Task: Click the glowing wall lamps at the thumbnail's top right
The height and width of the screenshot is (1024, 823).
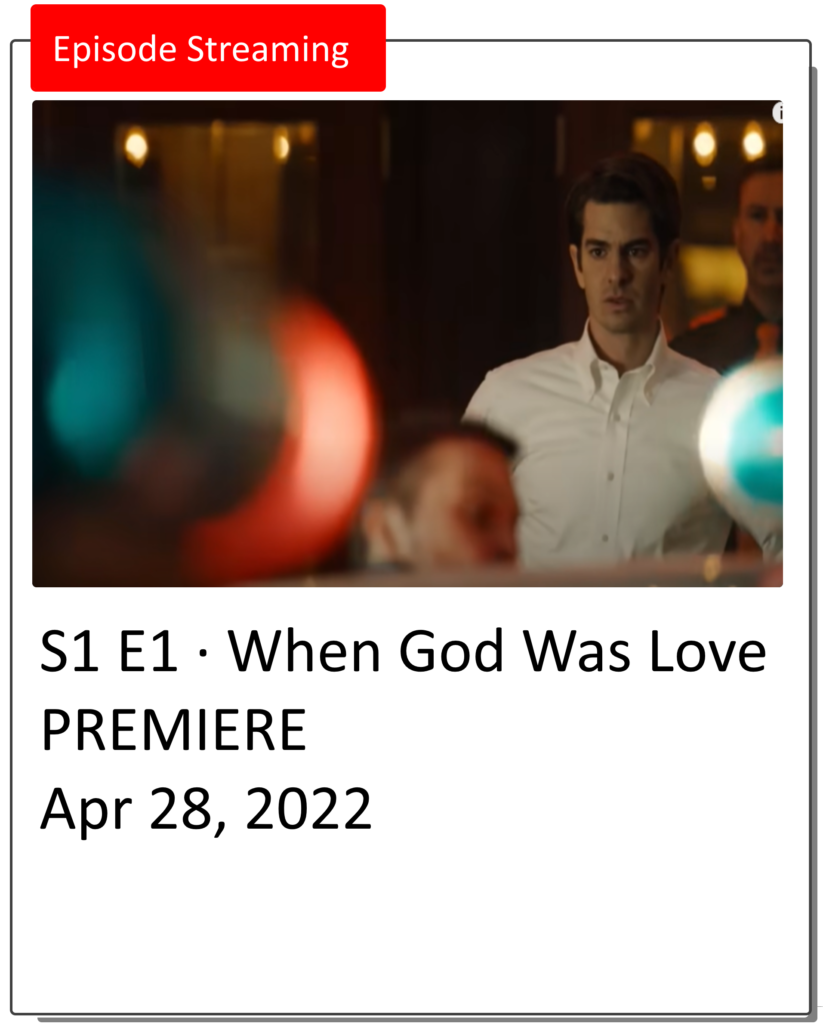Action: point(728,142)
